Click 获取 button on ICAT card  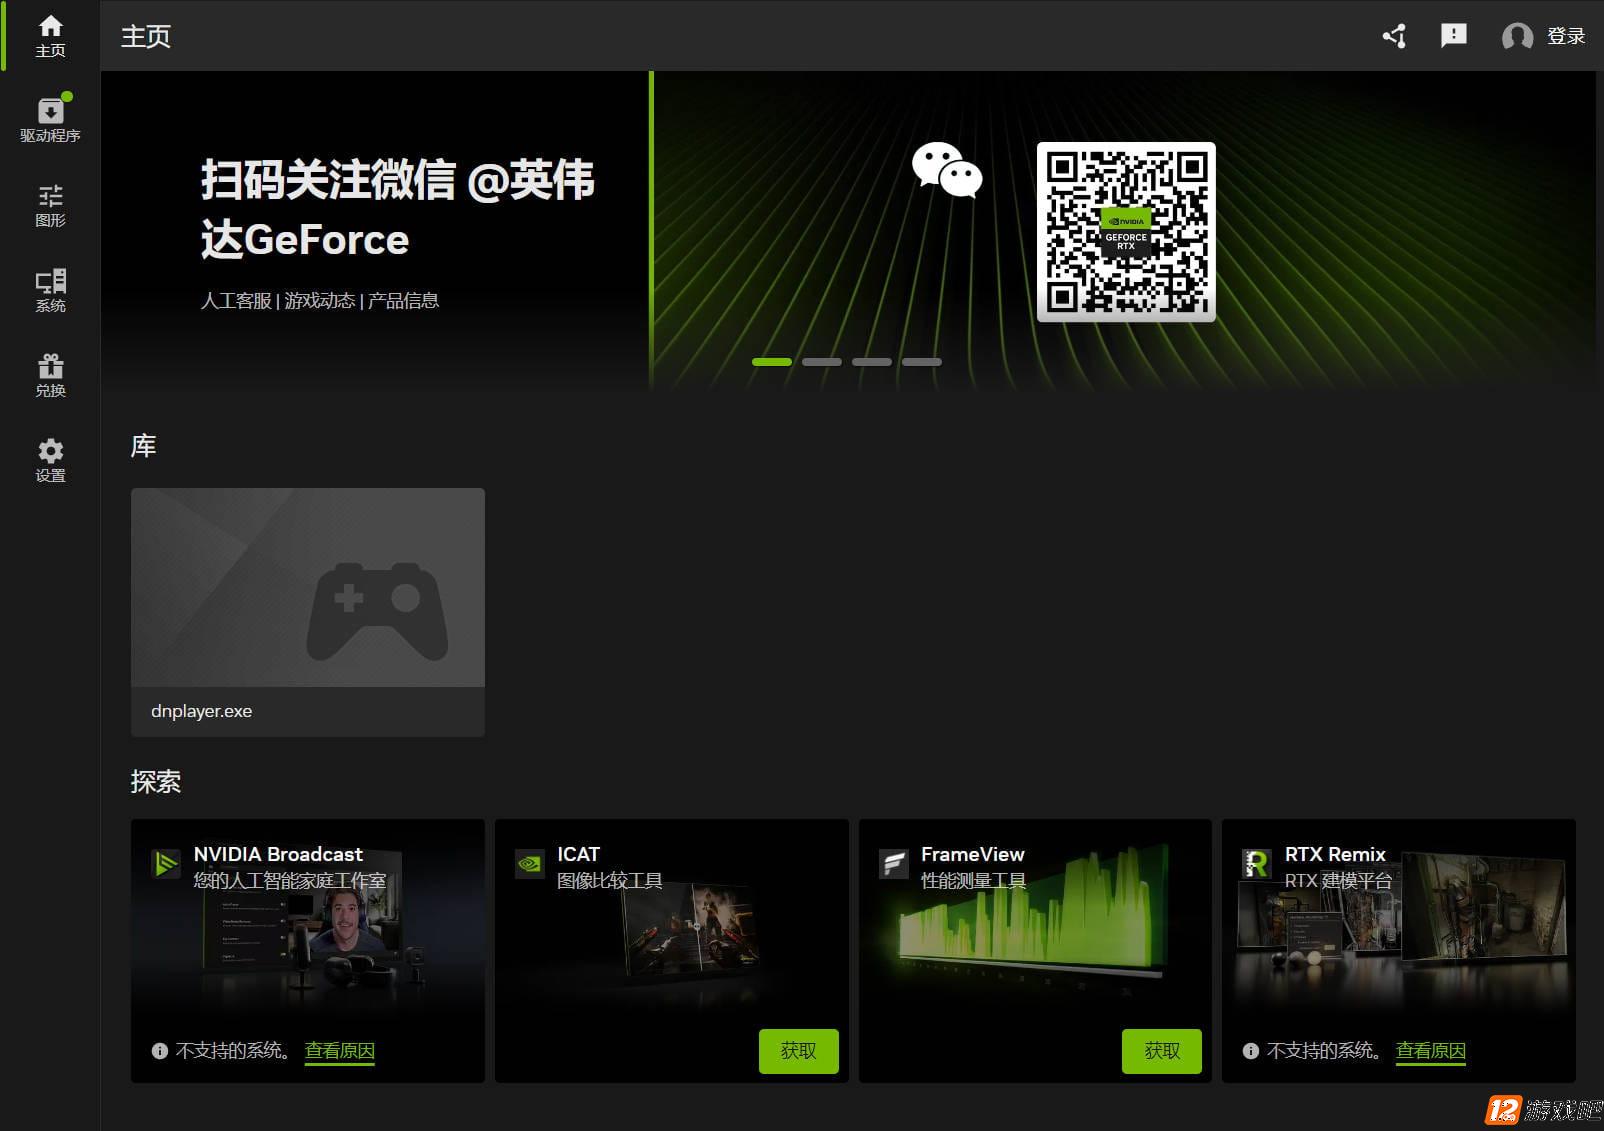[x=798, y=1051]
